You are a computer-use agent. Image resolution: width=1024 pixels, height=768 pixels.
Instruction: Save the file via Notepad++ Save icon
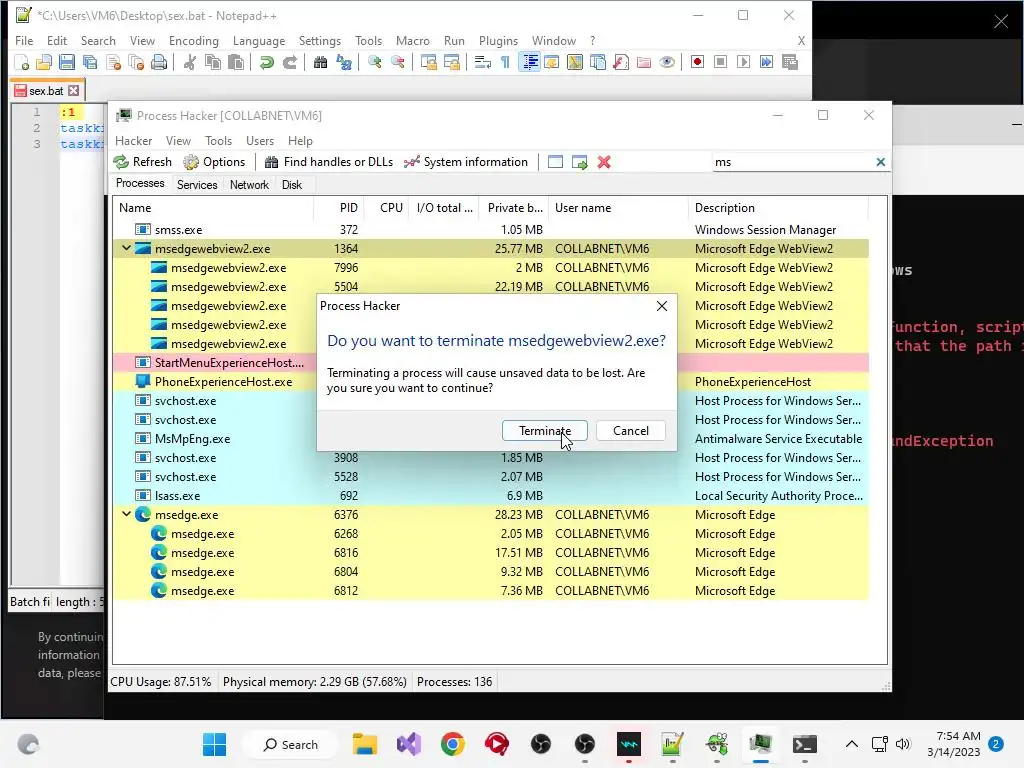67,63
